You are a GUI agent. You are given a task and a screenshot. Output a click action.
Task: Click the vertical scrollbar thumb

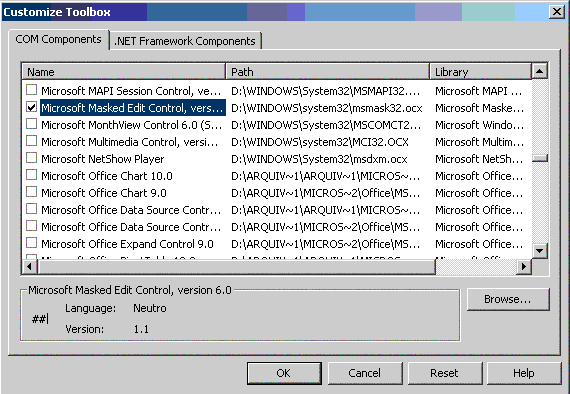(539, 158)
